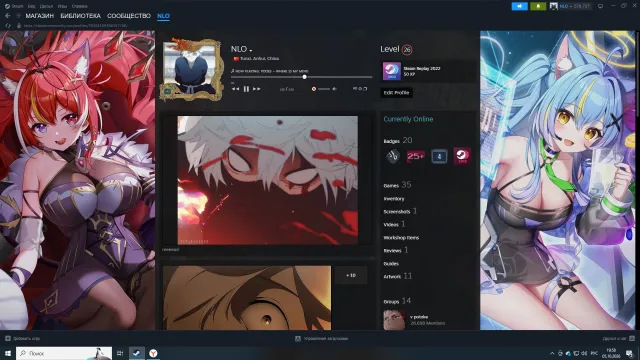Open the red 25+ badge
This screenshot has height=360, width=640.
[416, 156]
